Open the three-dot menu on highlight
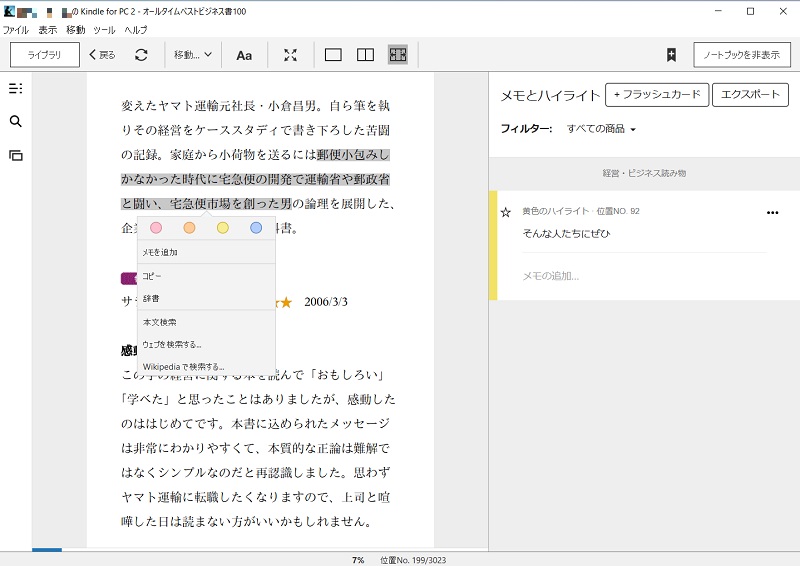The width and height of the screenshot is (800, 566). point(771,212)
